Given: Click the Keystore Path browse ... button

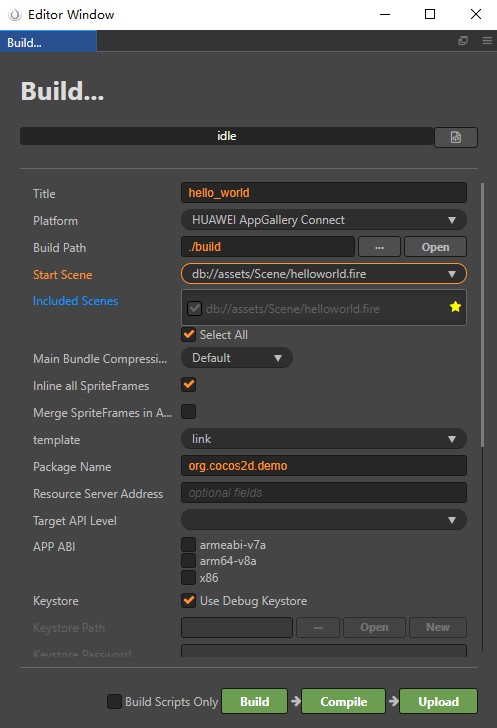Looking at the screenshot, I should (318, 627).
